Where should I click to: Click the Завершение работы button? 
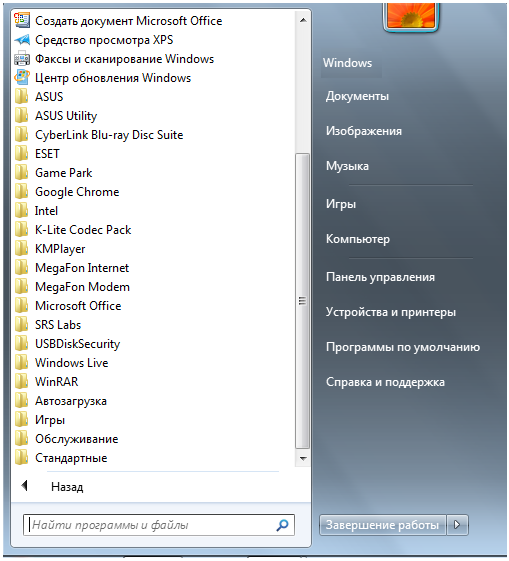[x=382, y=525]
